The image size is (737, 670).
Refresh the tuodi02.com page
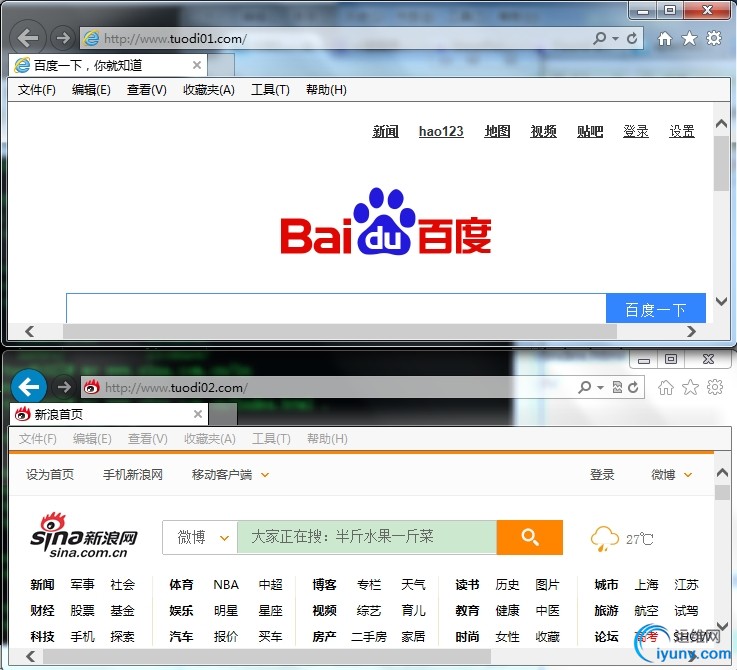click(x=633, y=387)
